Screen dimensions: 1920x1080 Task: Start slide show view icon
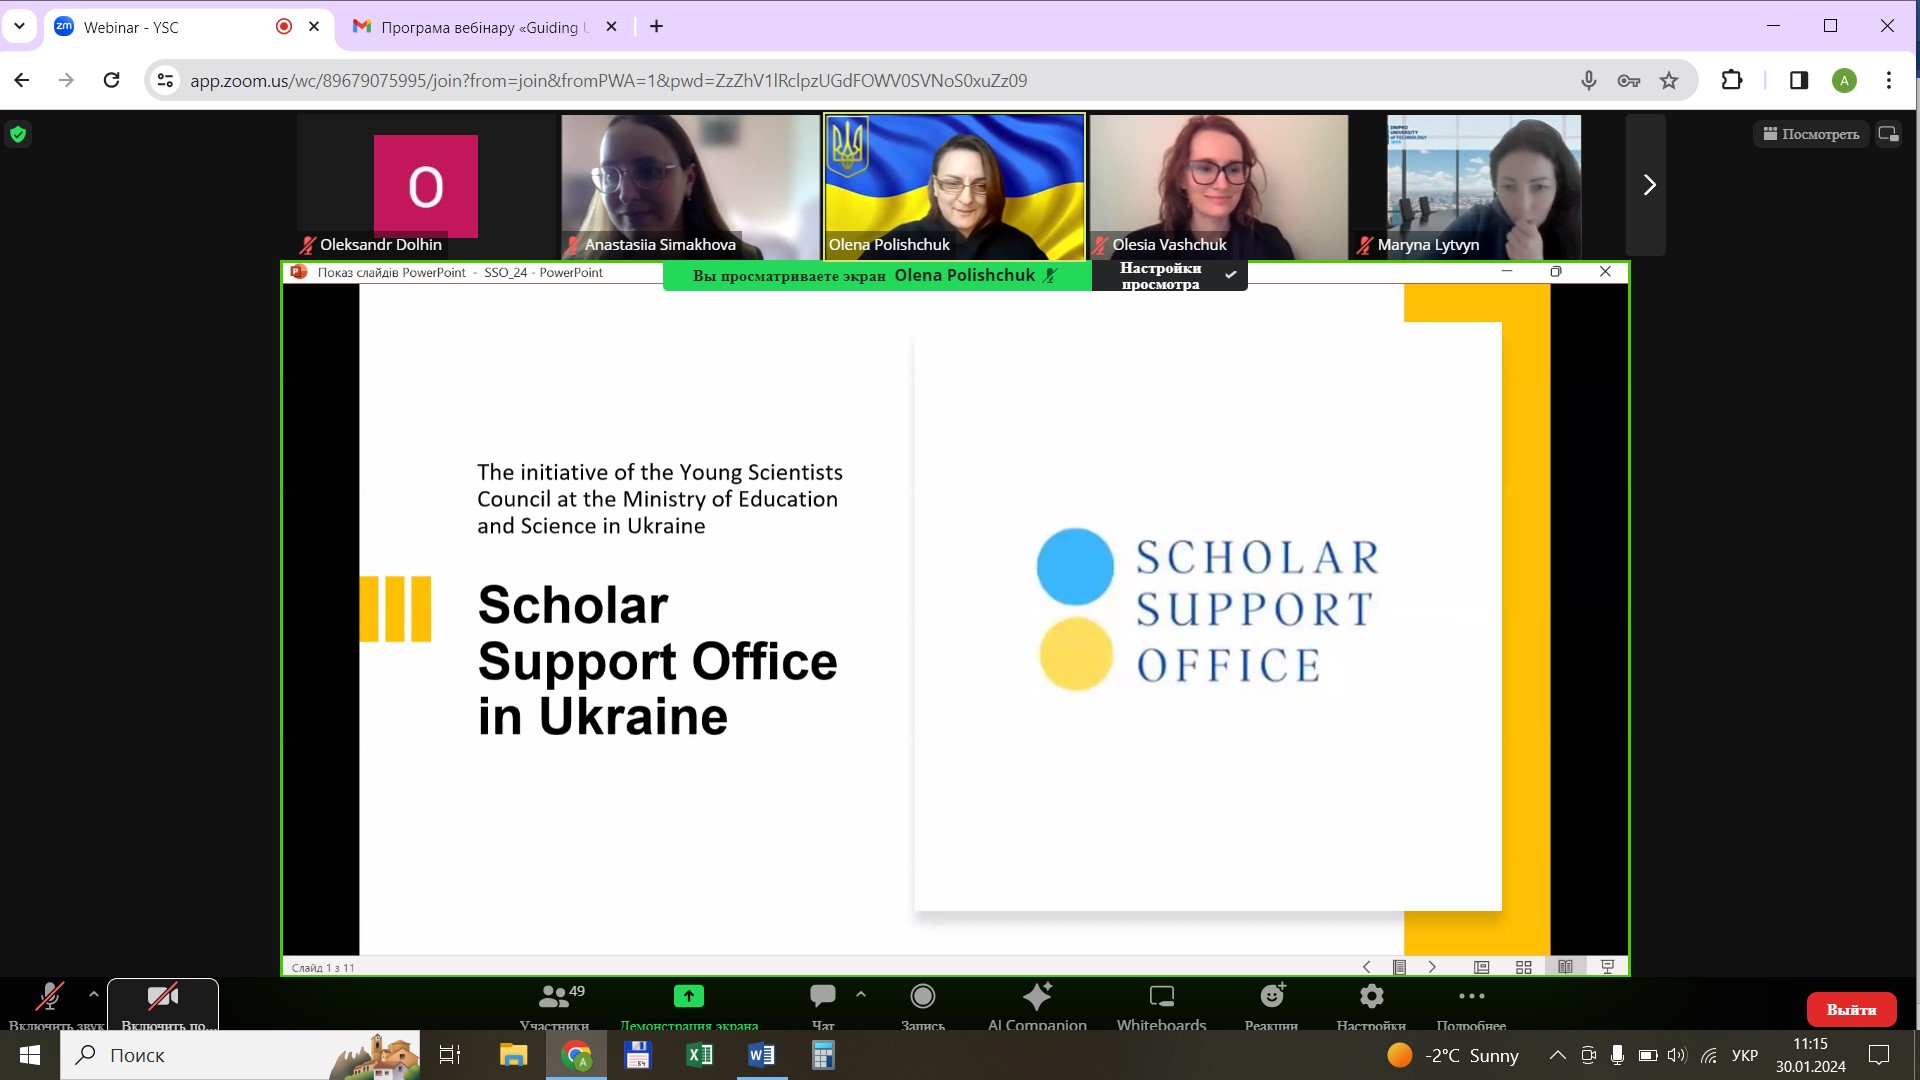pyautogui.click(x=1608, y=967)
